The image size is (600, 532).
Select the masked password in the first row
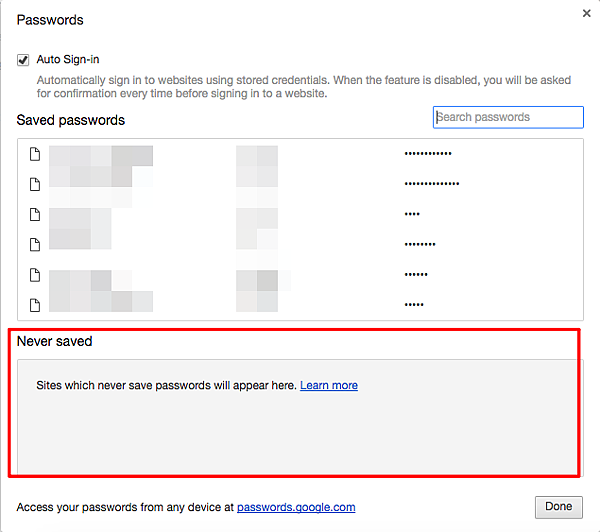point(428,154)
